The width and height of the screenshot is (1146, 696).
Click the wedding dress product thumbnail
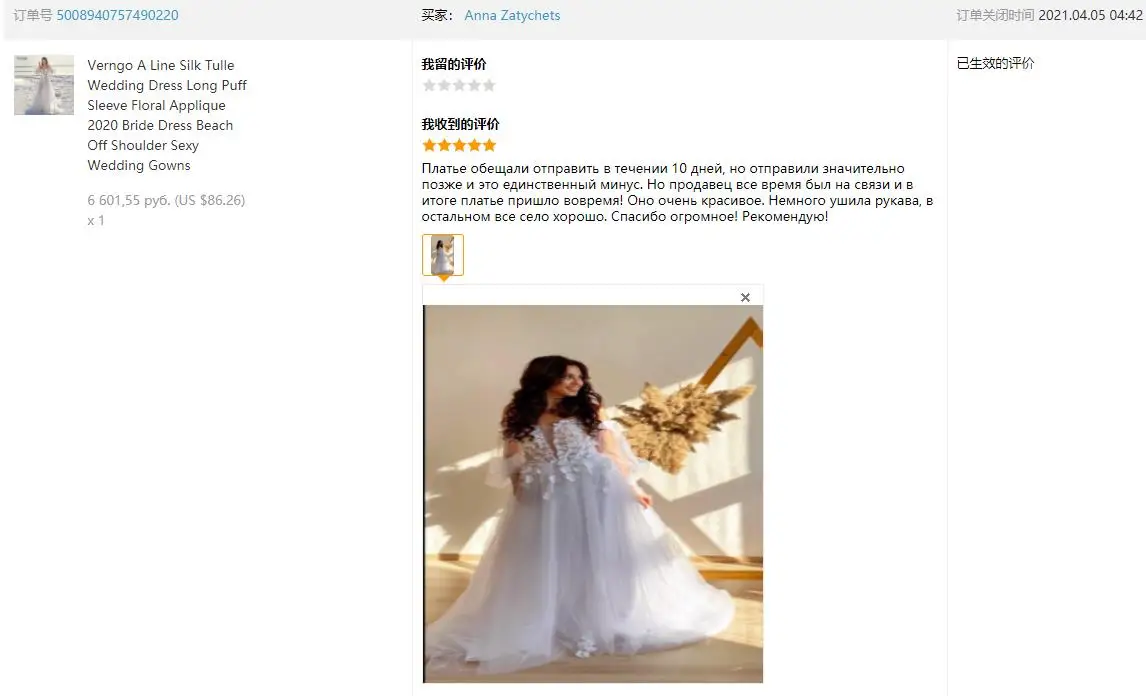click(44, 85)
